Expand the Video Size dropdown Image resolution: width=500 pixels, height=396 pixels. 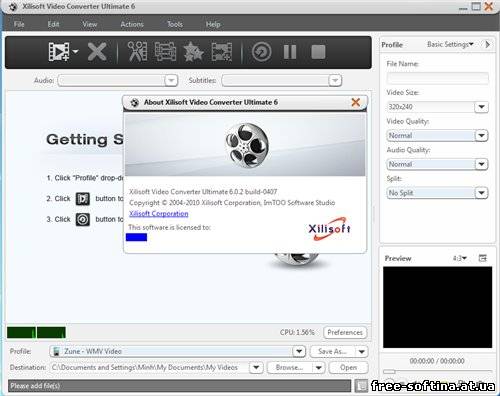click(x=481, y=107)
